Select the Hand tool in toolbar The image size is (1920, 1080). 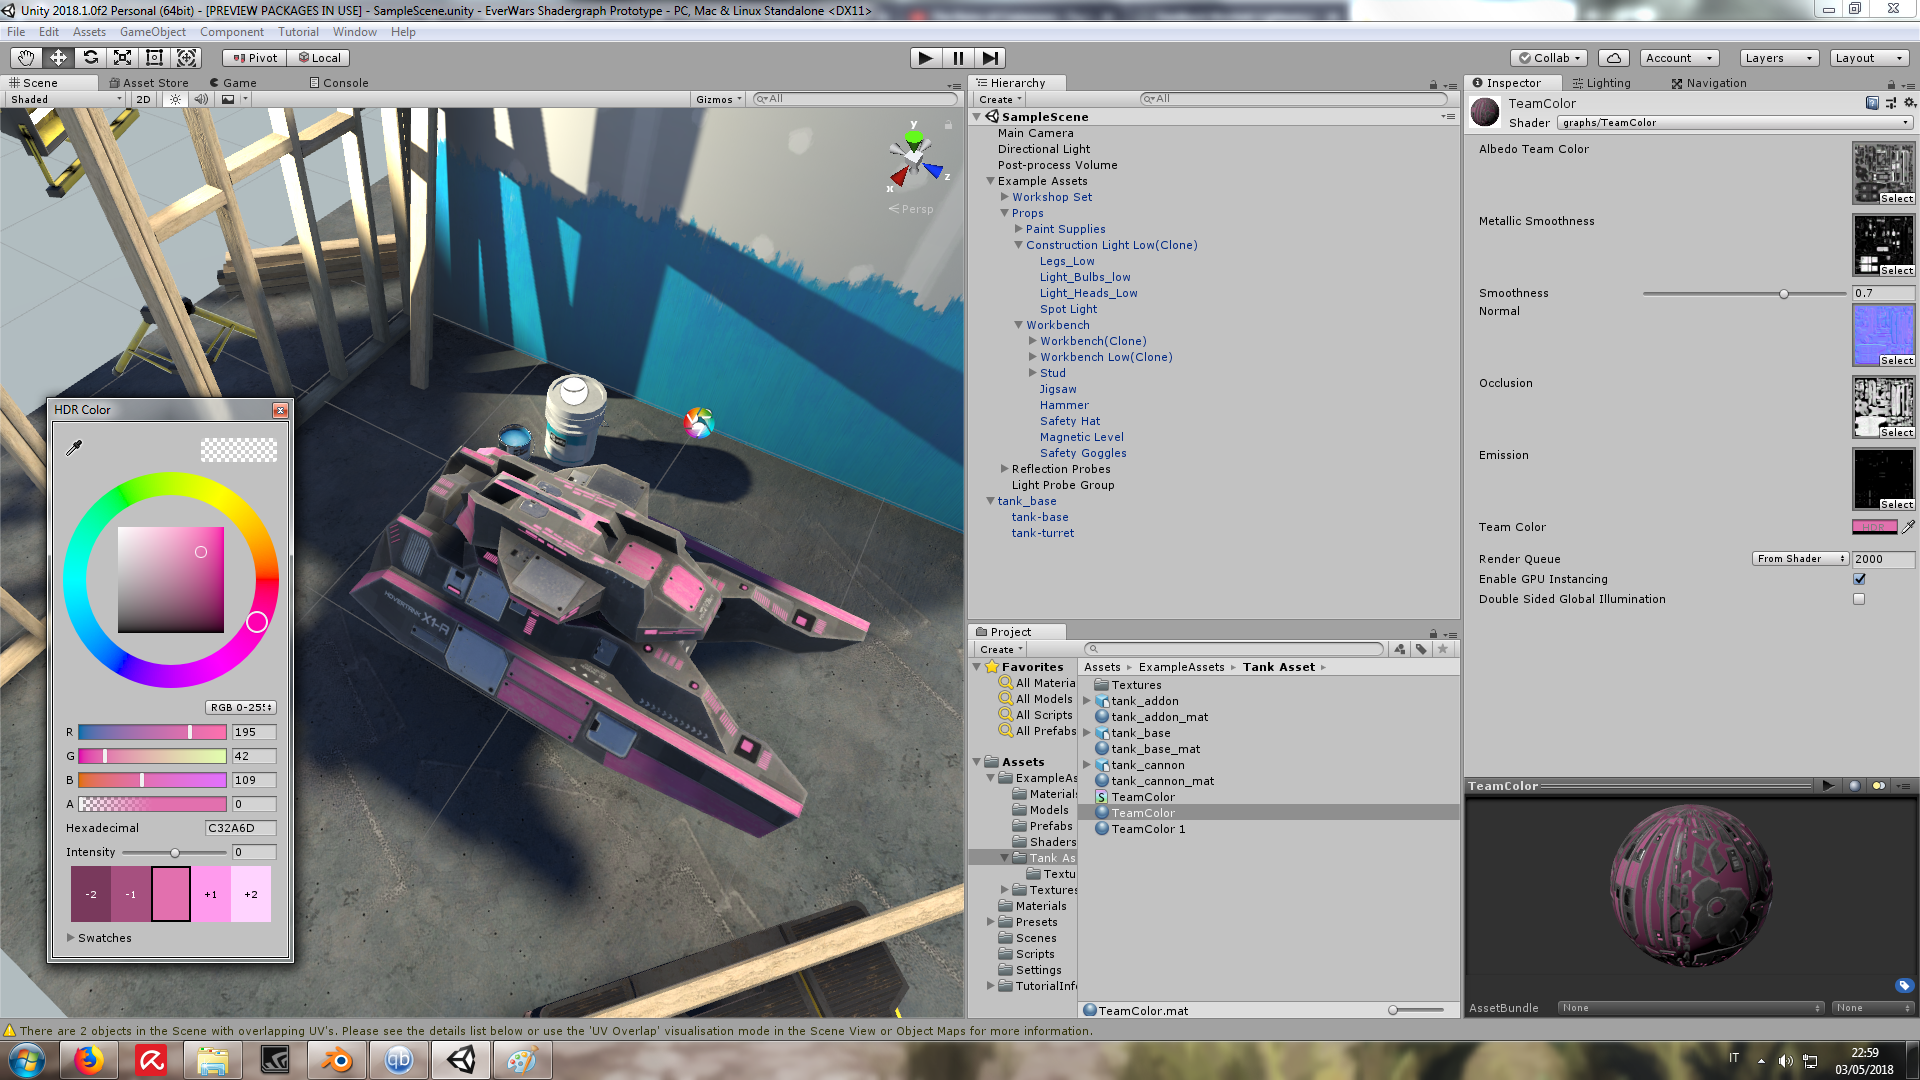pyautogui.click(x=26, y=58)
